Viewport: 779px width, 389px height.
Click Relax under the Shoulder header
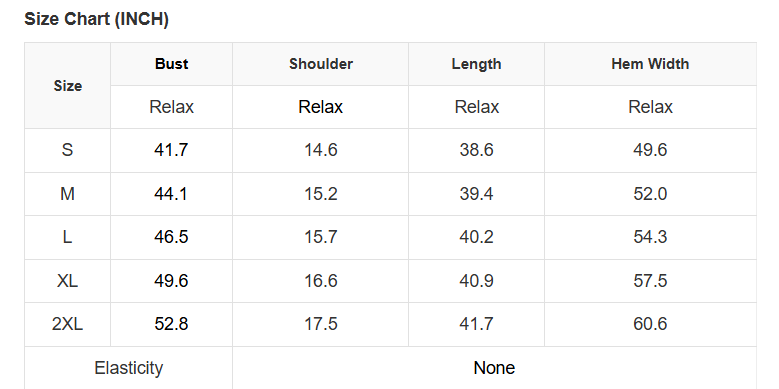[320, 107]
